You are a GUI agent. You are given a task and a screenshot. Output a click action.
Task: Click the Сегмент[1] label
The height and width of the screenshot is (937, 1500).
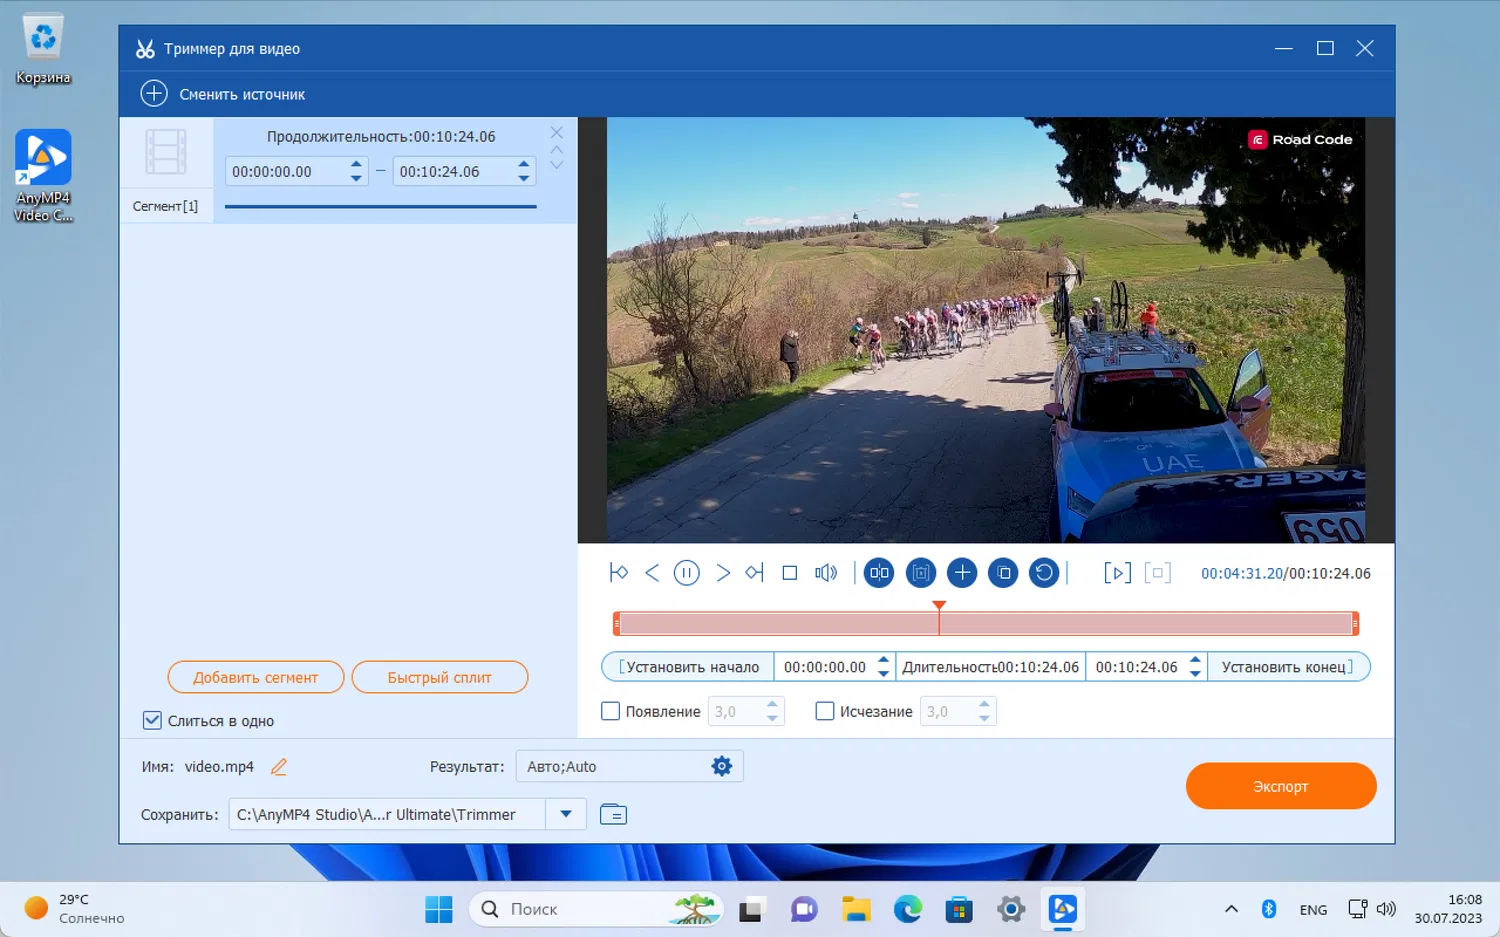coord(165,206)
